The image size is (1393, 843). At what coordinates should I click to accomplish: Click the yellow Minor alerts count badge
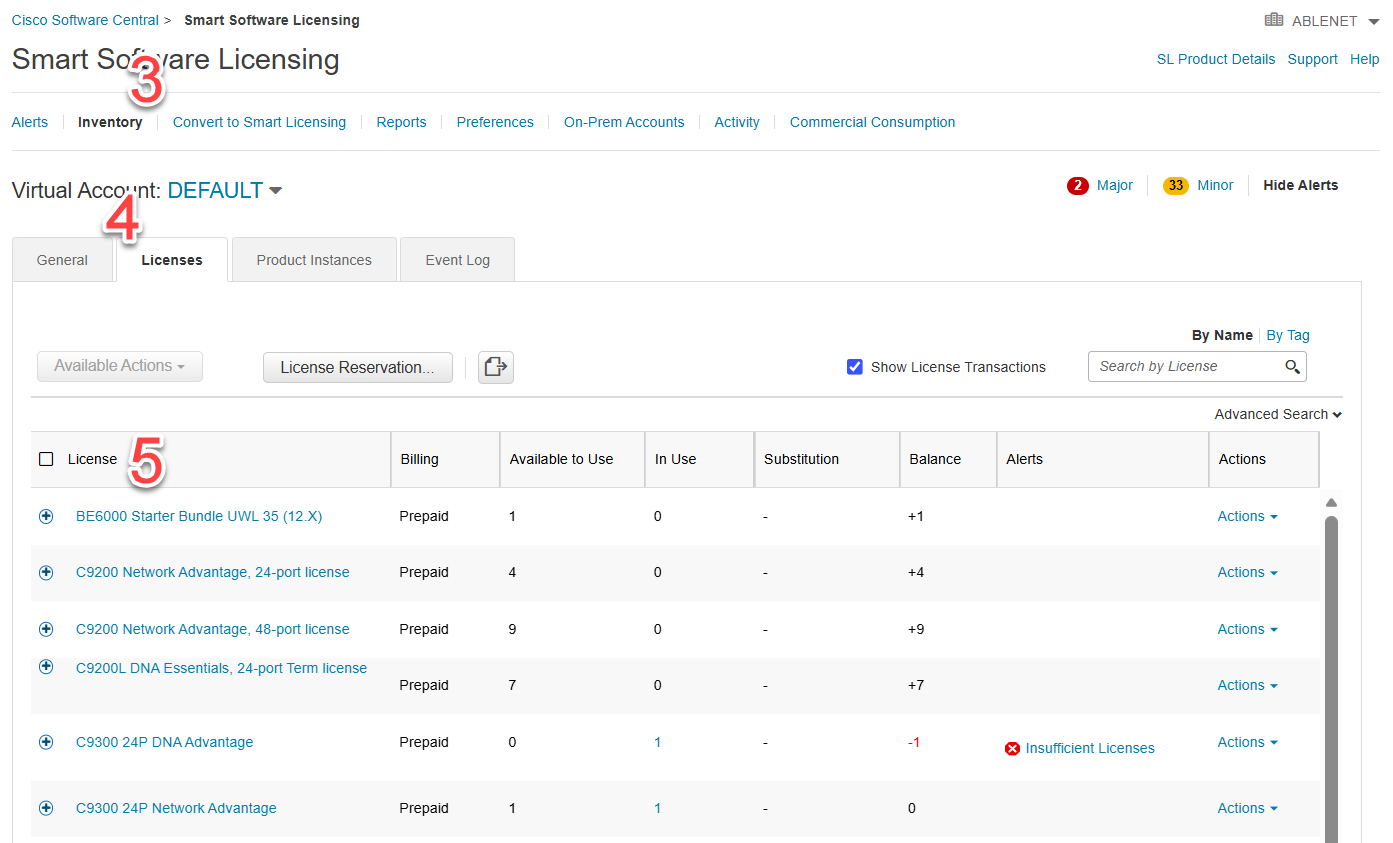(1175, 186)
